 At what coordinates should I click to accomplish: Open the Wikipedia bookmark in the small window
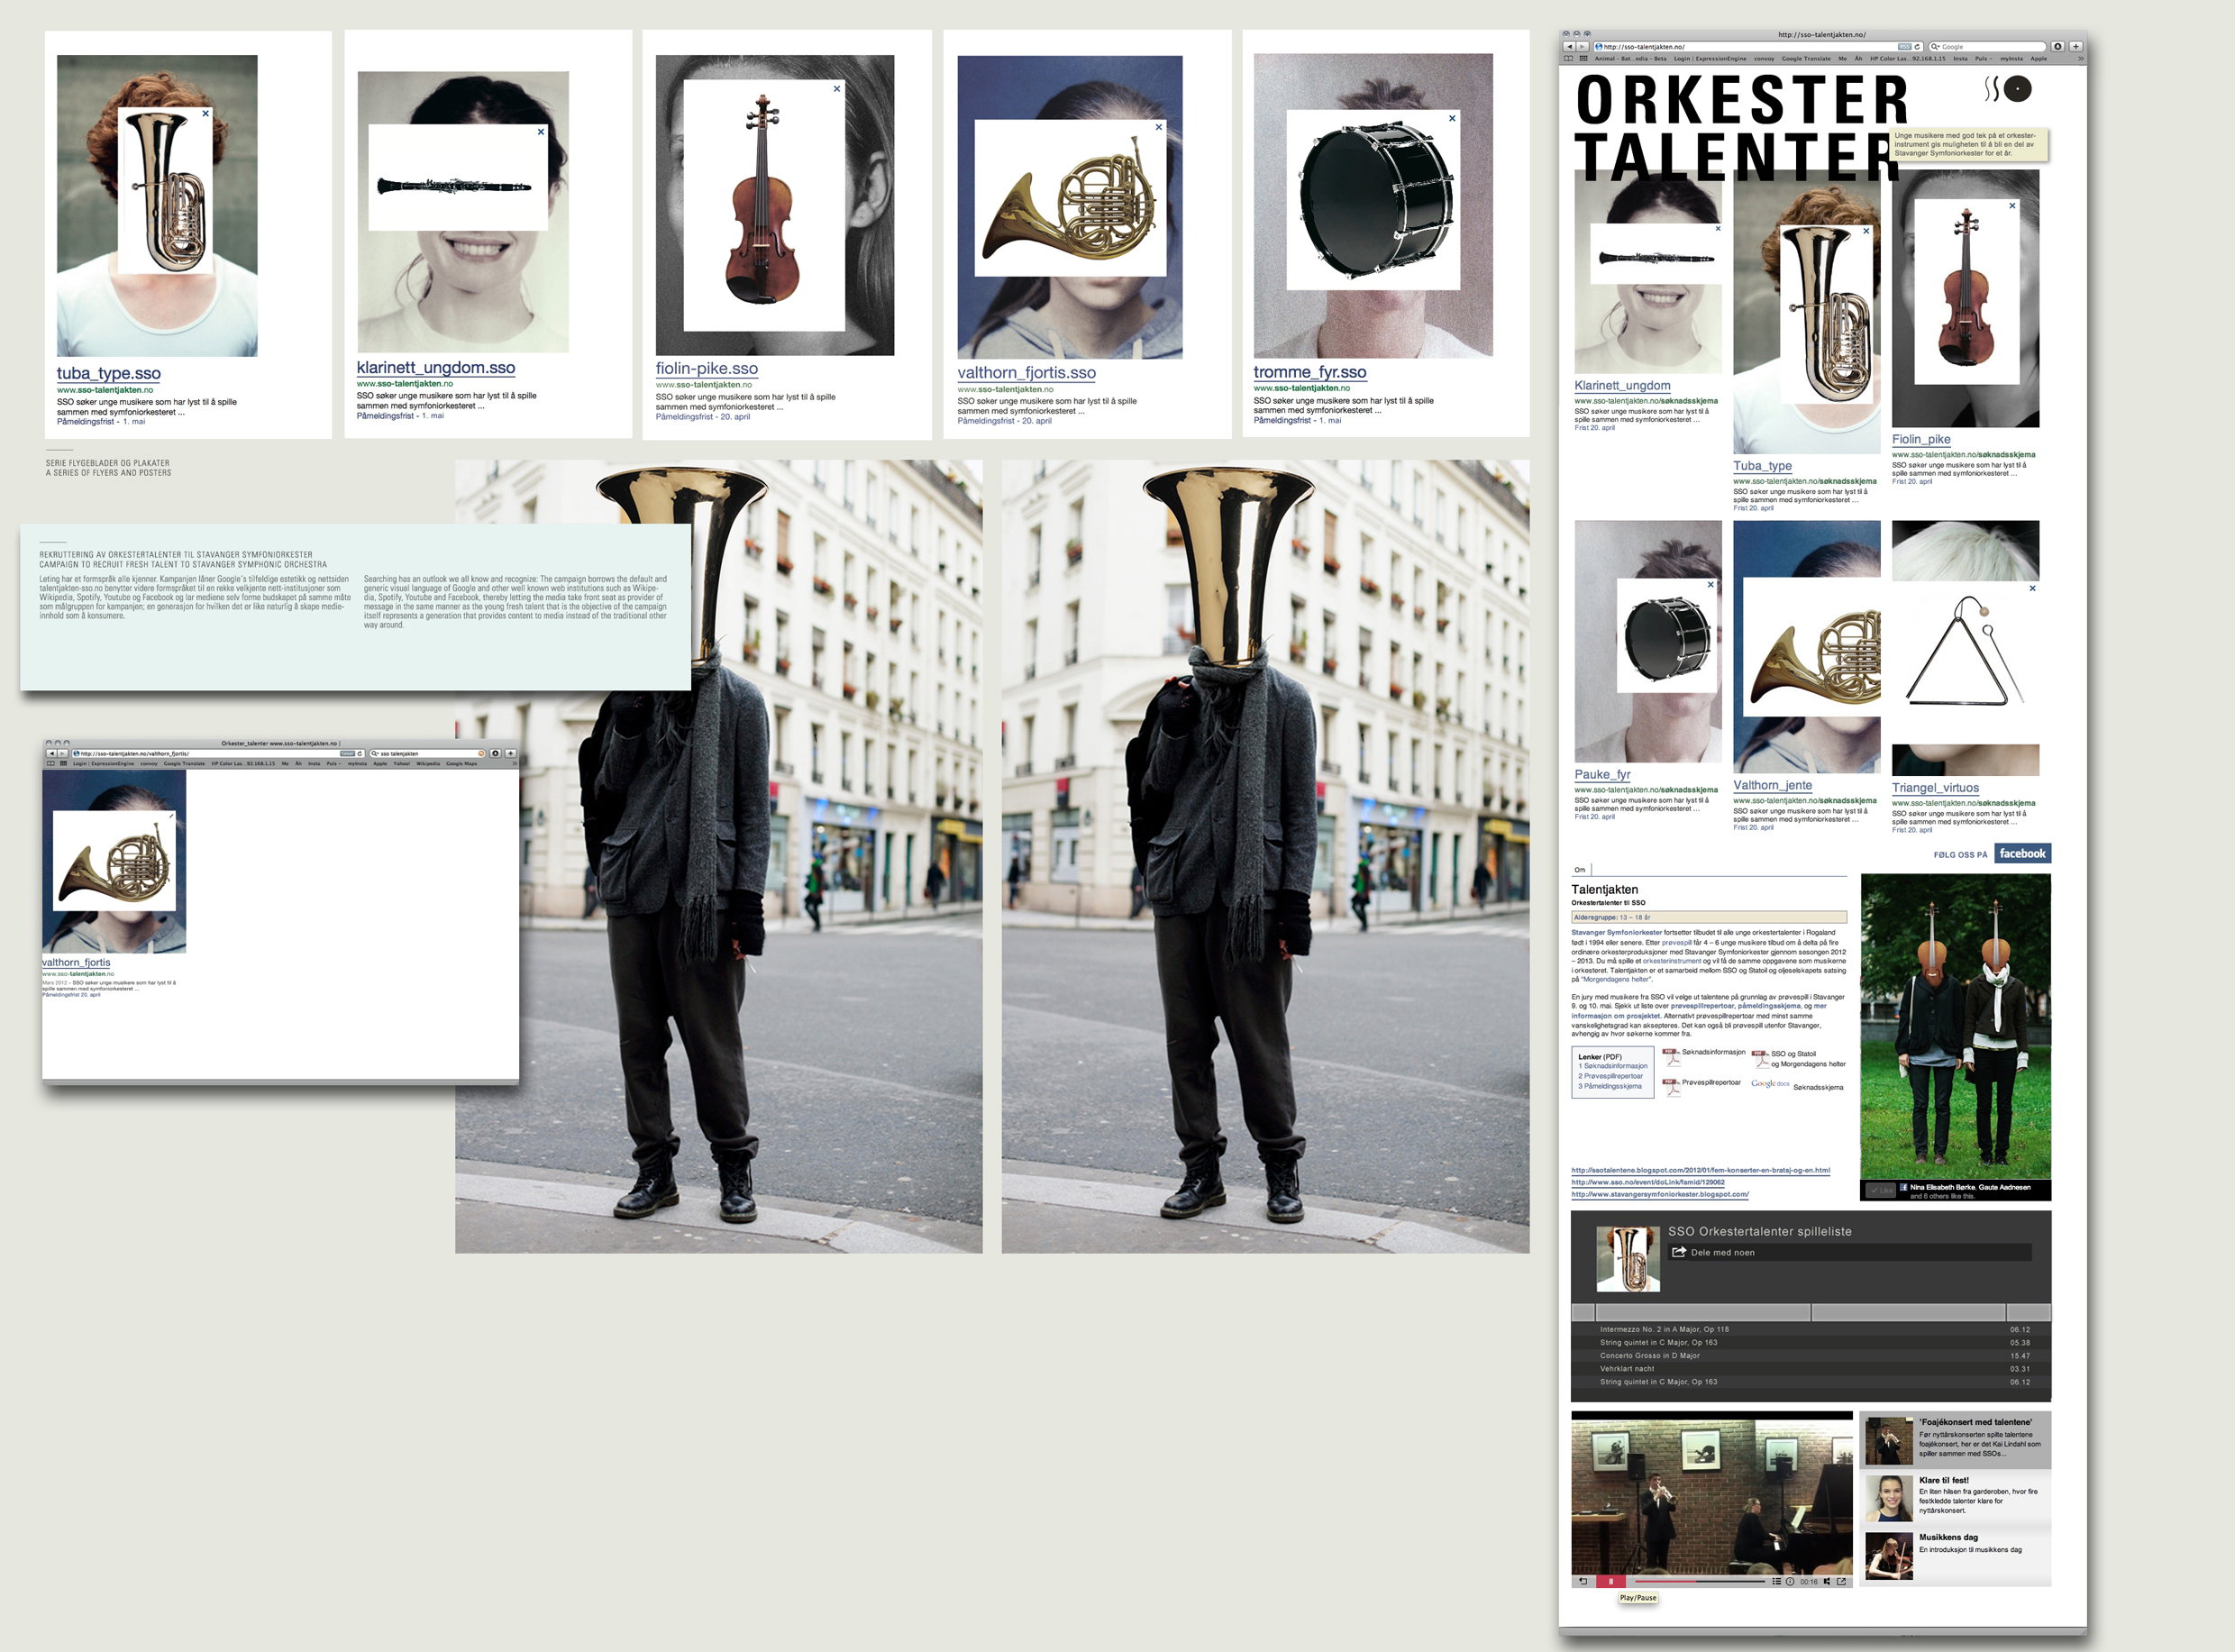[428, 764]
